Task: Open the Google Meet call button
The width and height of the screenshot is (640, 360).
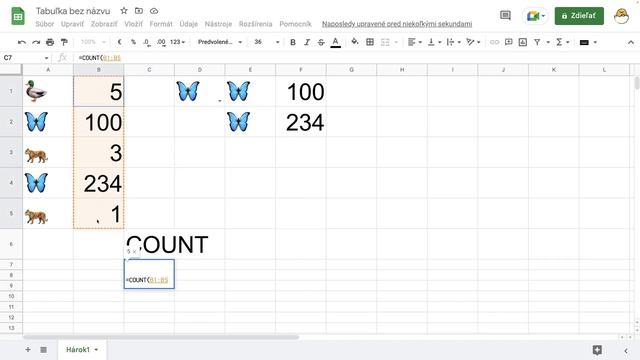Action: tap(535, 16)
